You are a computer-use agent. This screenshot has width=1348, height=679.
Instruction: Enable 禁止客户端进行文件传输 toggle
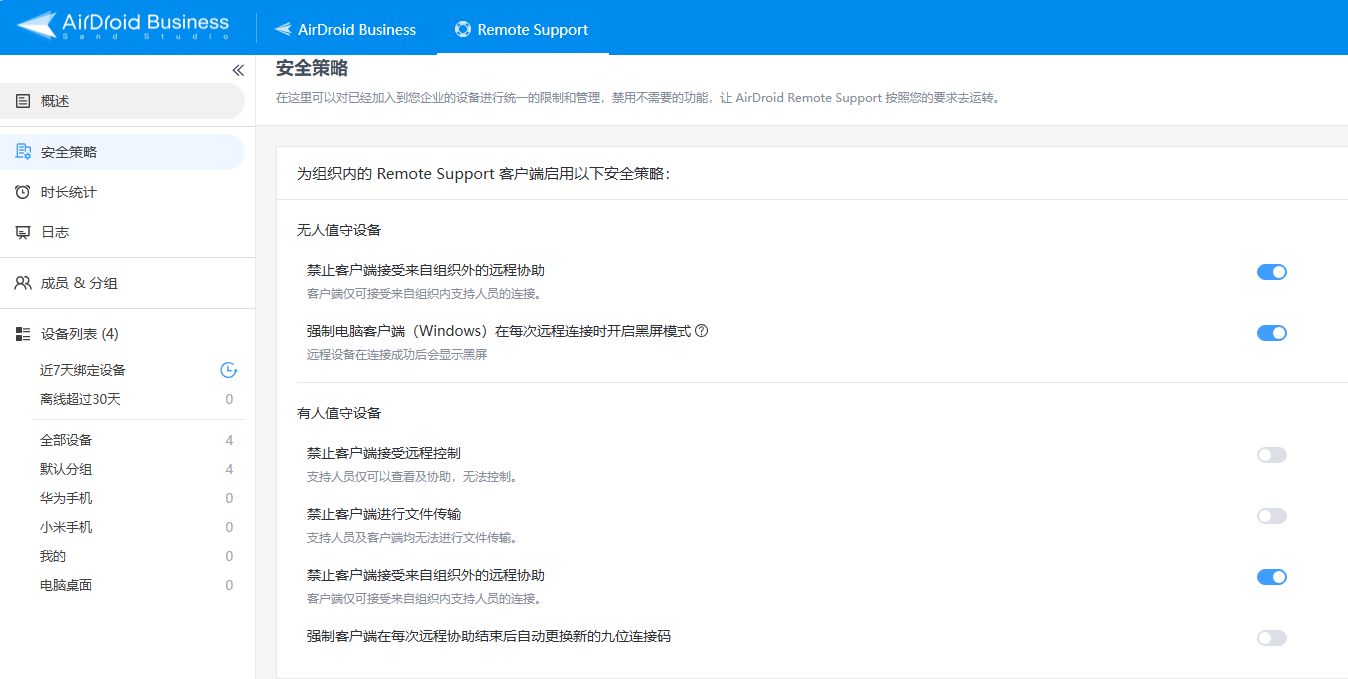[1271, 516]
